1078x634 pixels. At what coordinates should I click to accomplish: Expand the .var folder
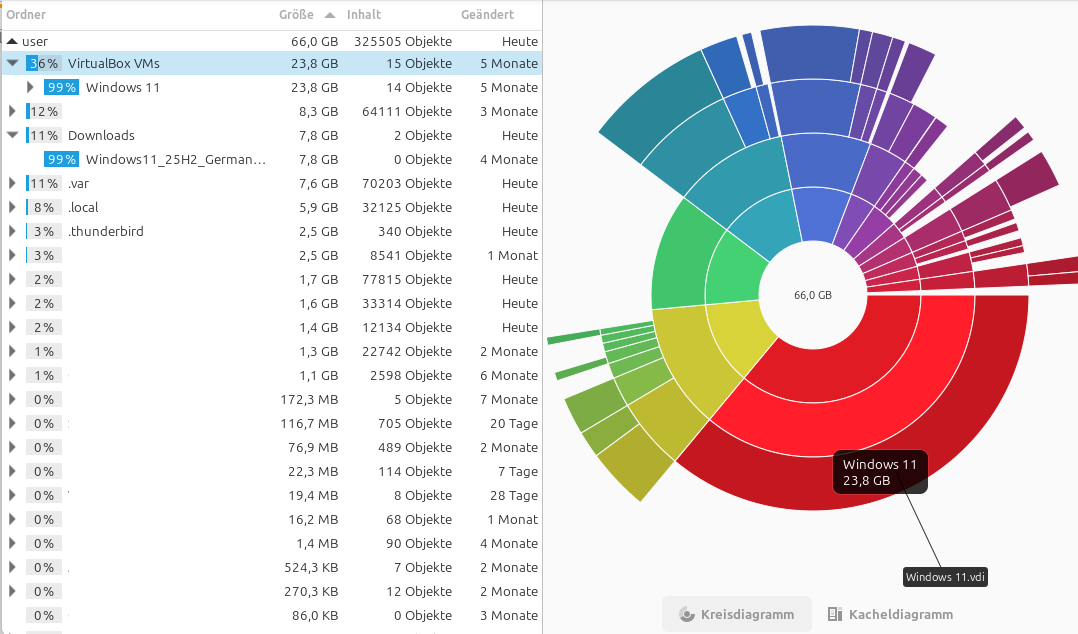(12, 184)
